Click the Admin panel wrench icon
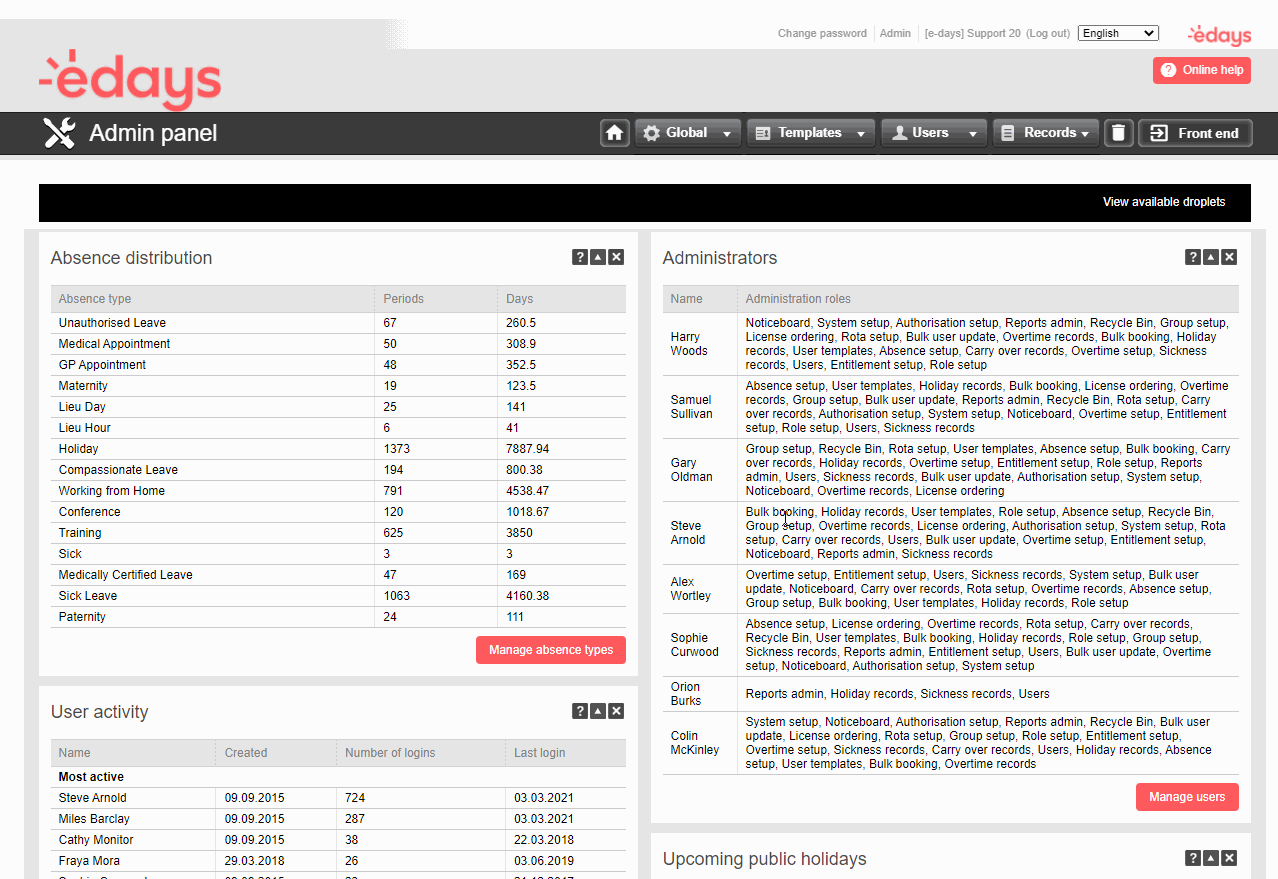Viewport: 1278px width, 879px height. (x=60, y=133)
